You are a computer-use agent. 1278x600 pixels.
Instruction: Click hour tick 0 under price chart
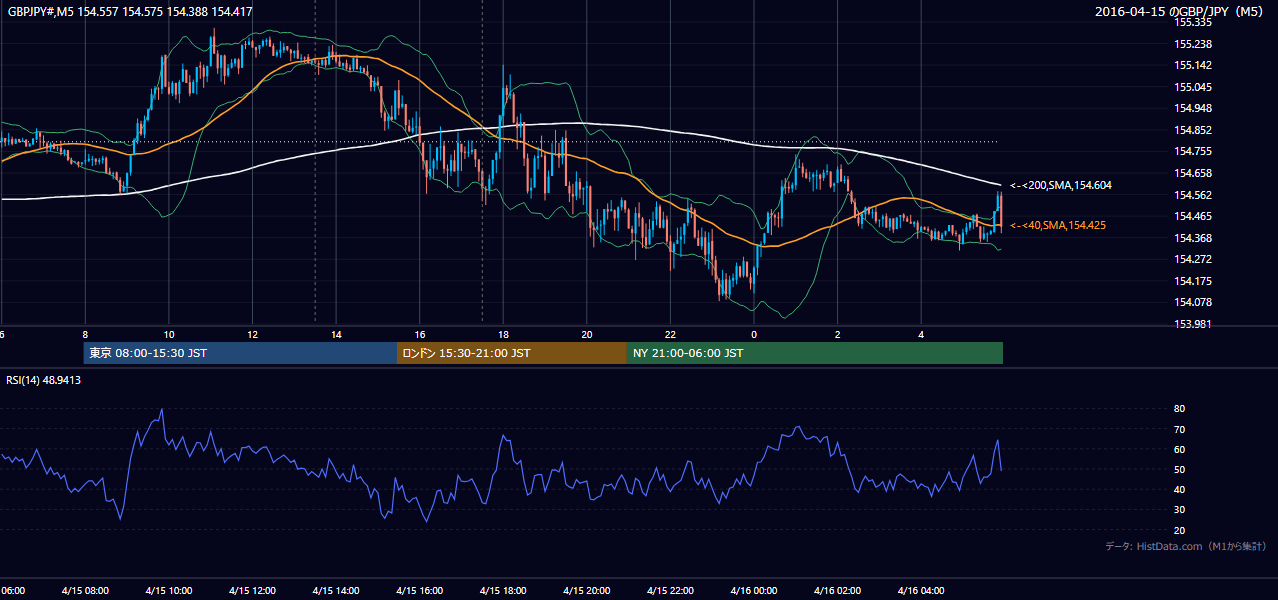754,334
